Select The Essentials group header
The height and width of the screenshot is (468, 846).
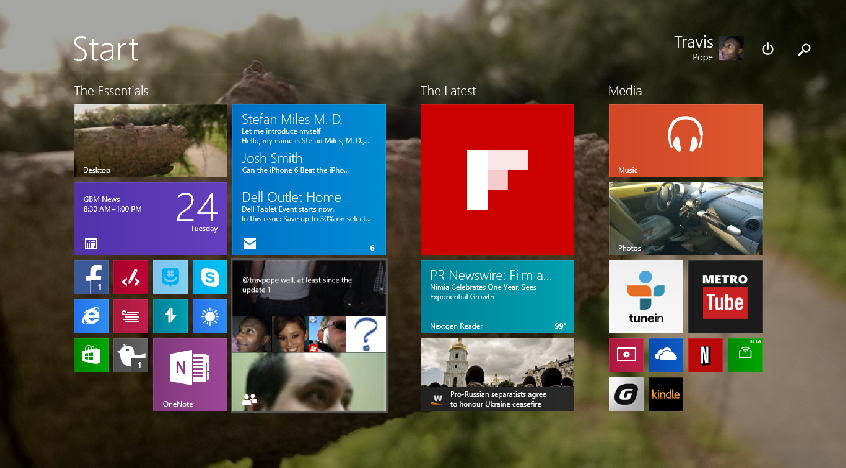(111, 91)
